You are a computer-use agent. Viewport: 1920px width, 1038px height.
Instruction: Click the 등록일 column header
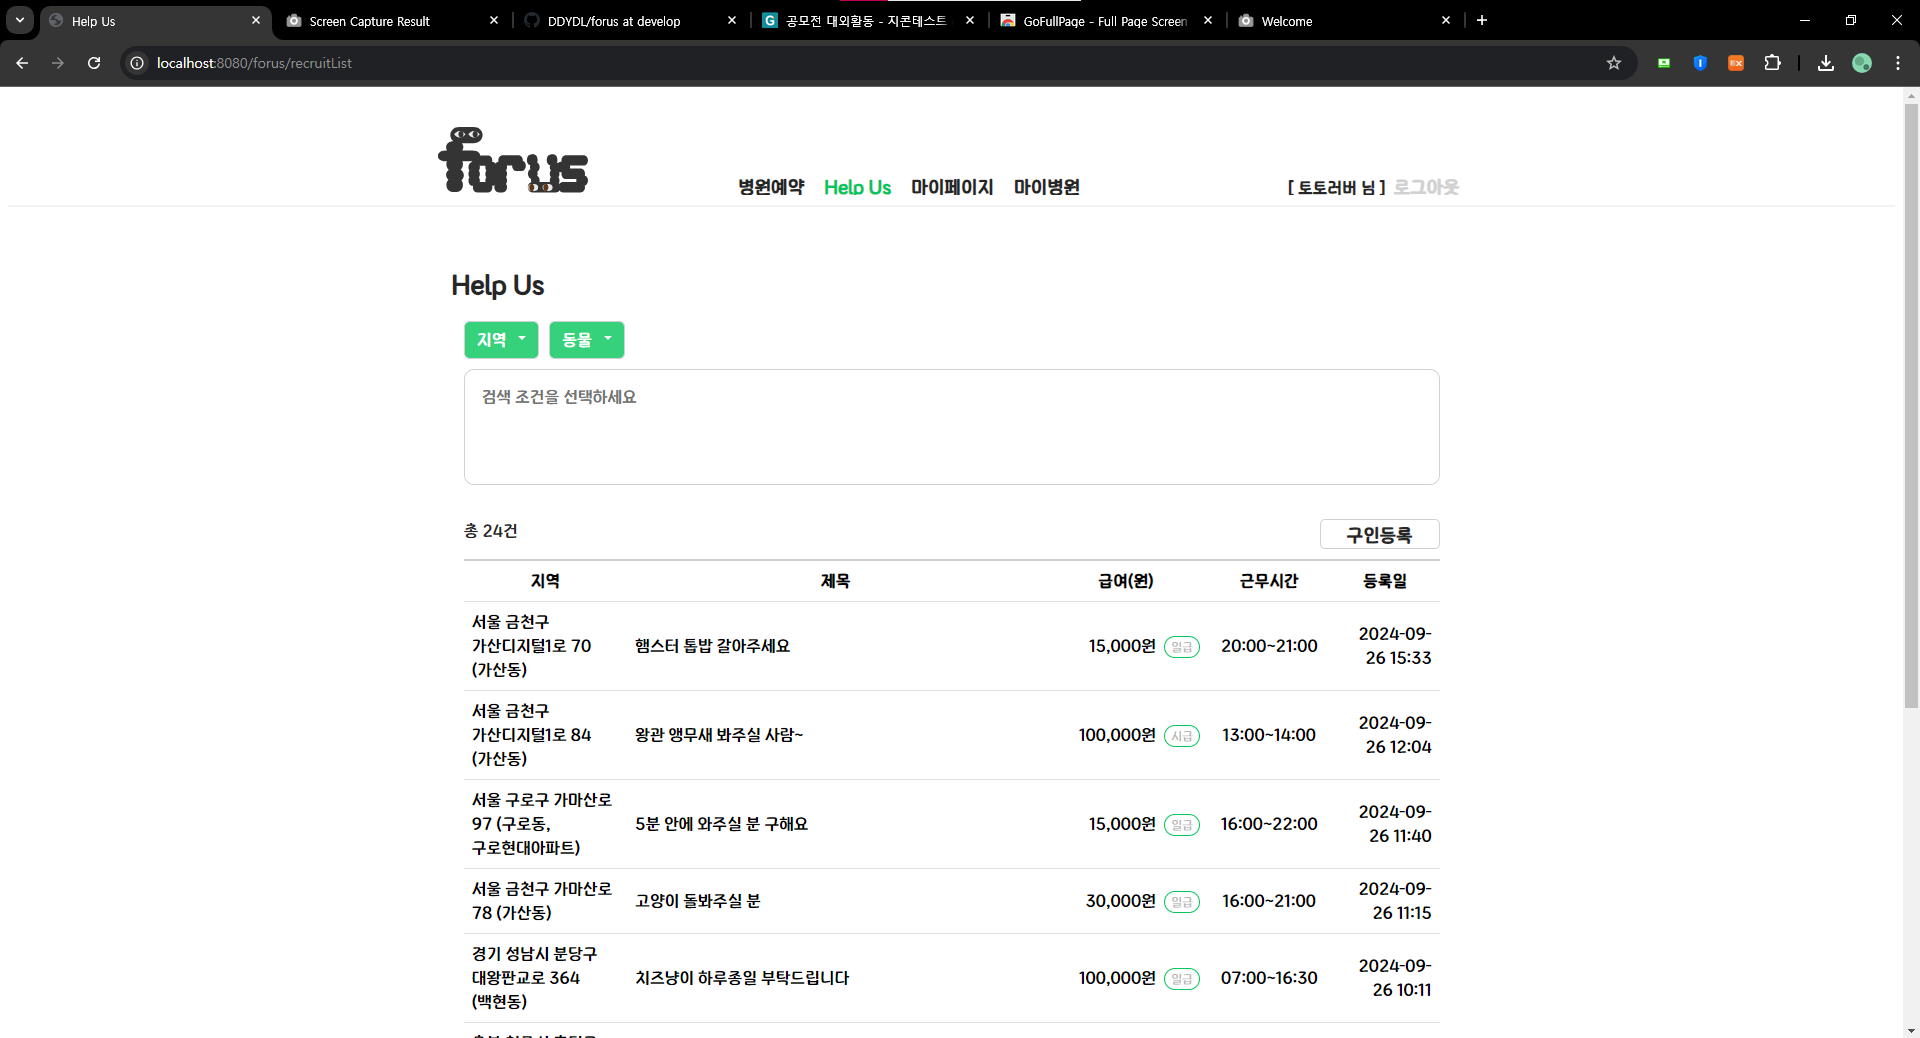[x=1385, y=581]
